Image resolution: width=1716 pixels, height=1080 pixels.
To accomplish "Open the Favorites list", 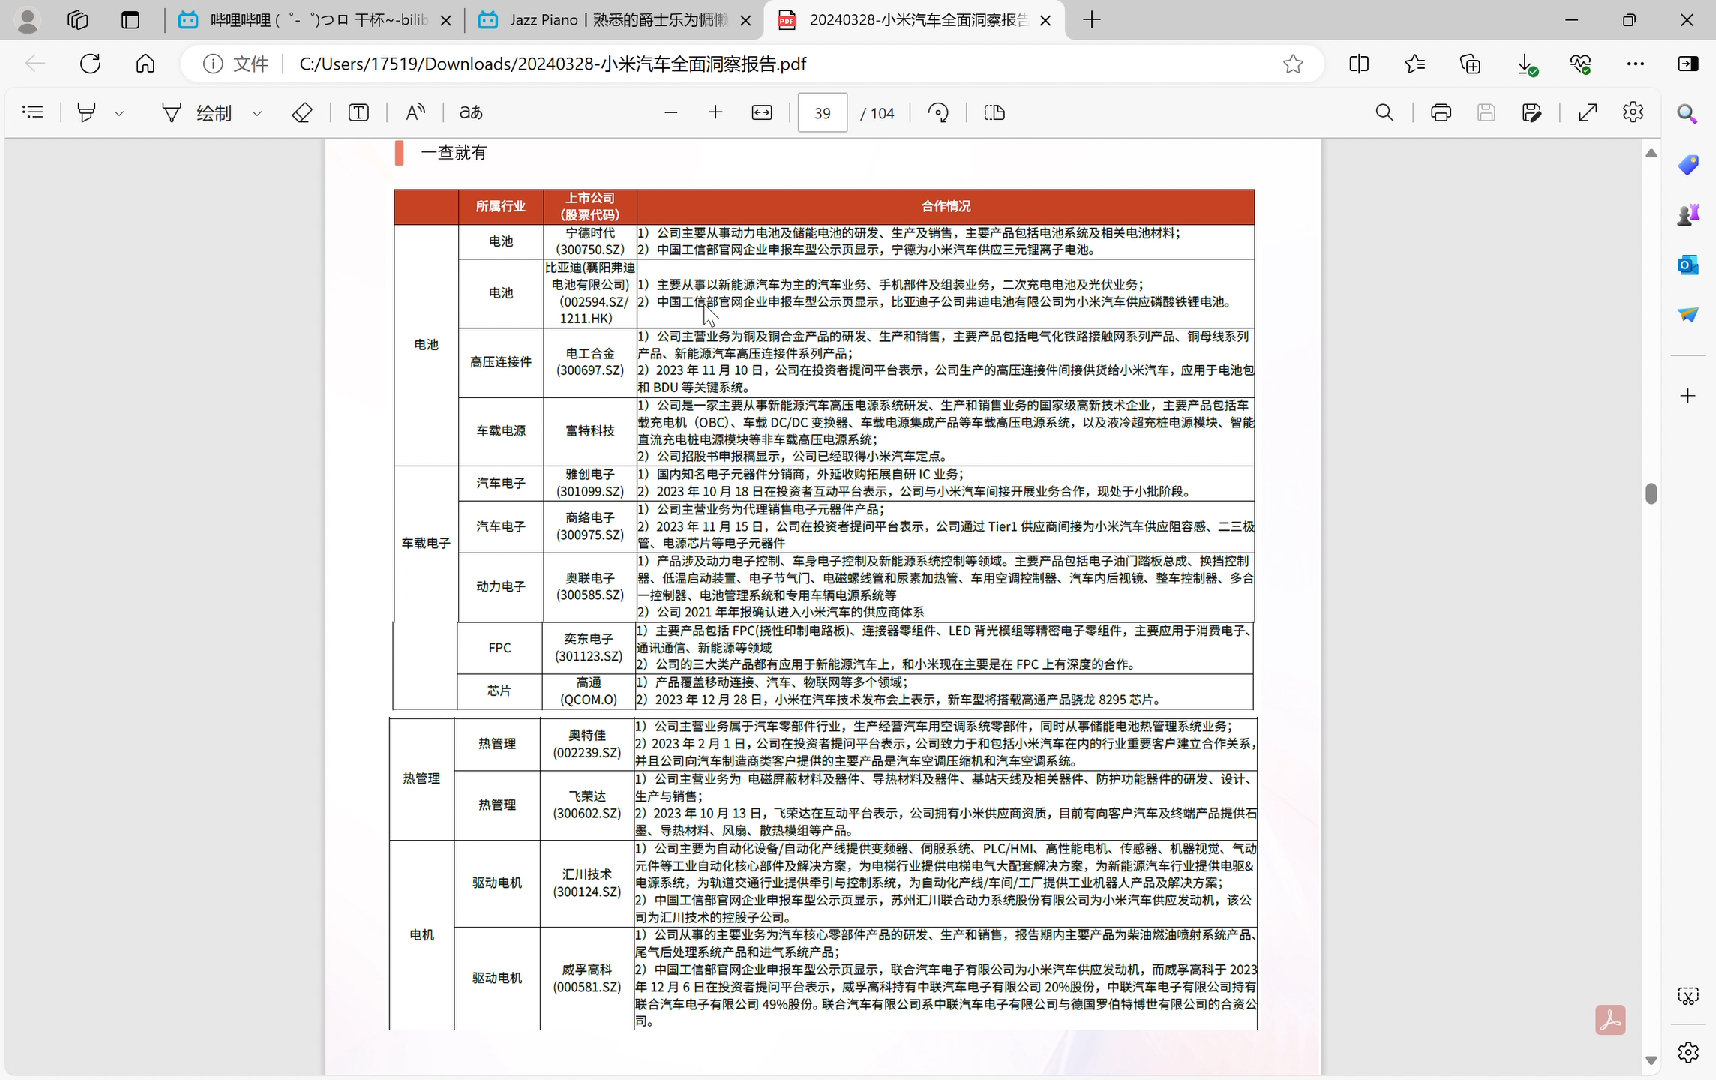I will [1414, 64].
